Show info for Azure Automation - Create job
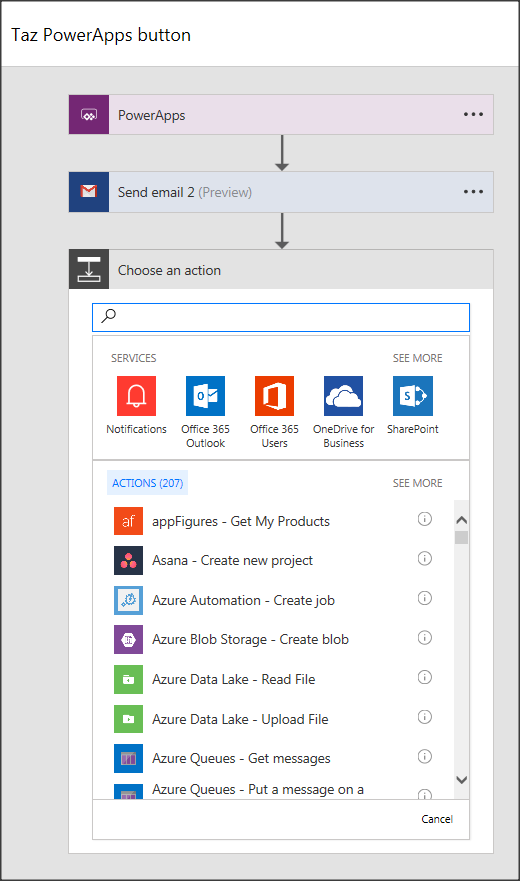This screenshot has width=520, height=881. coord(424,598)
